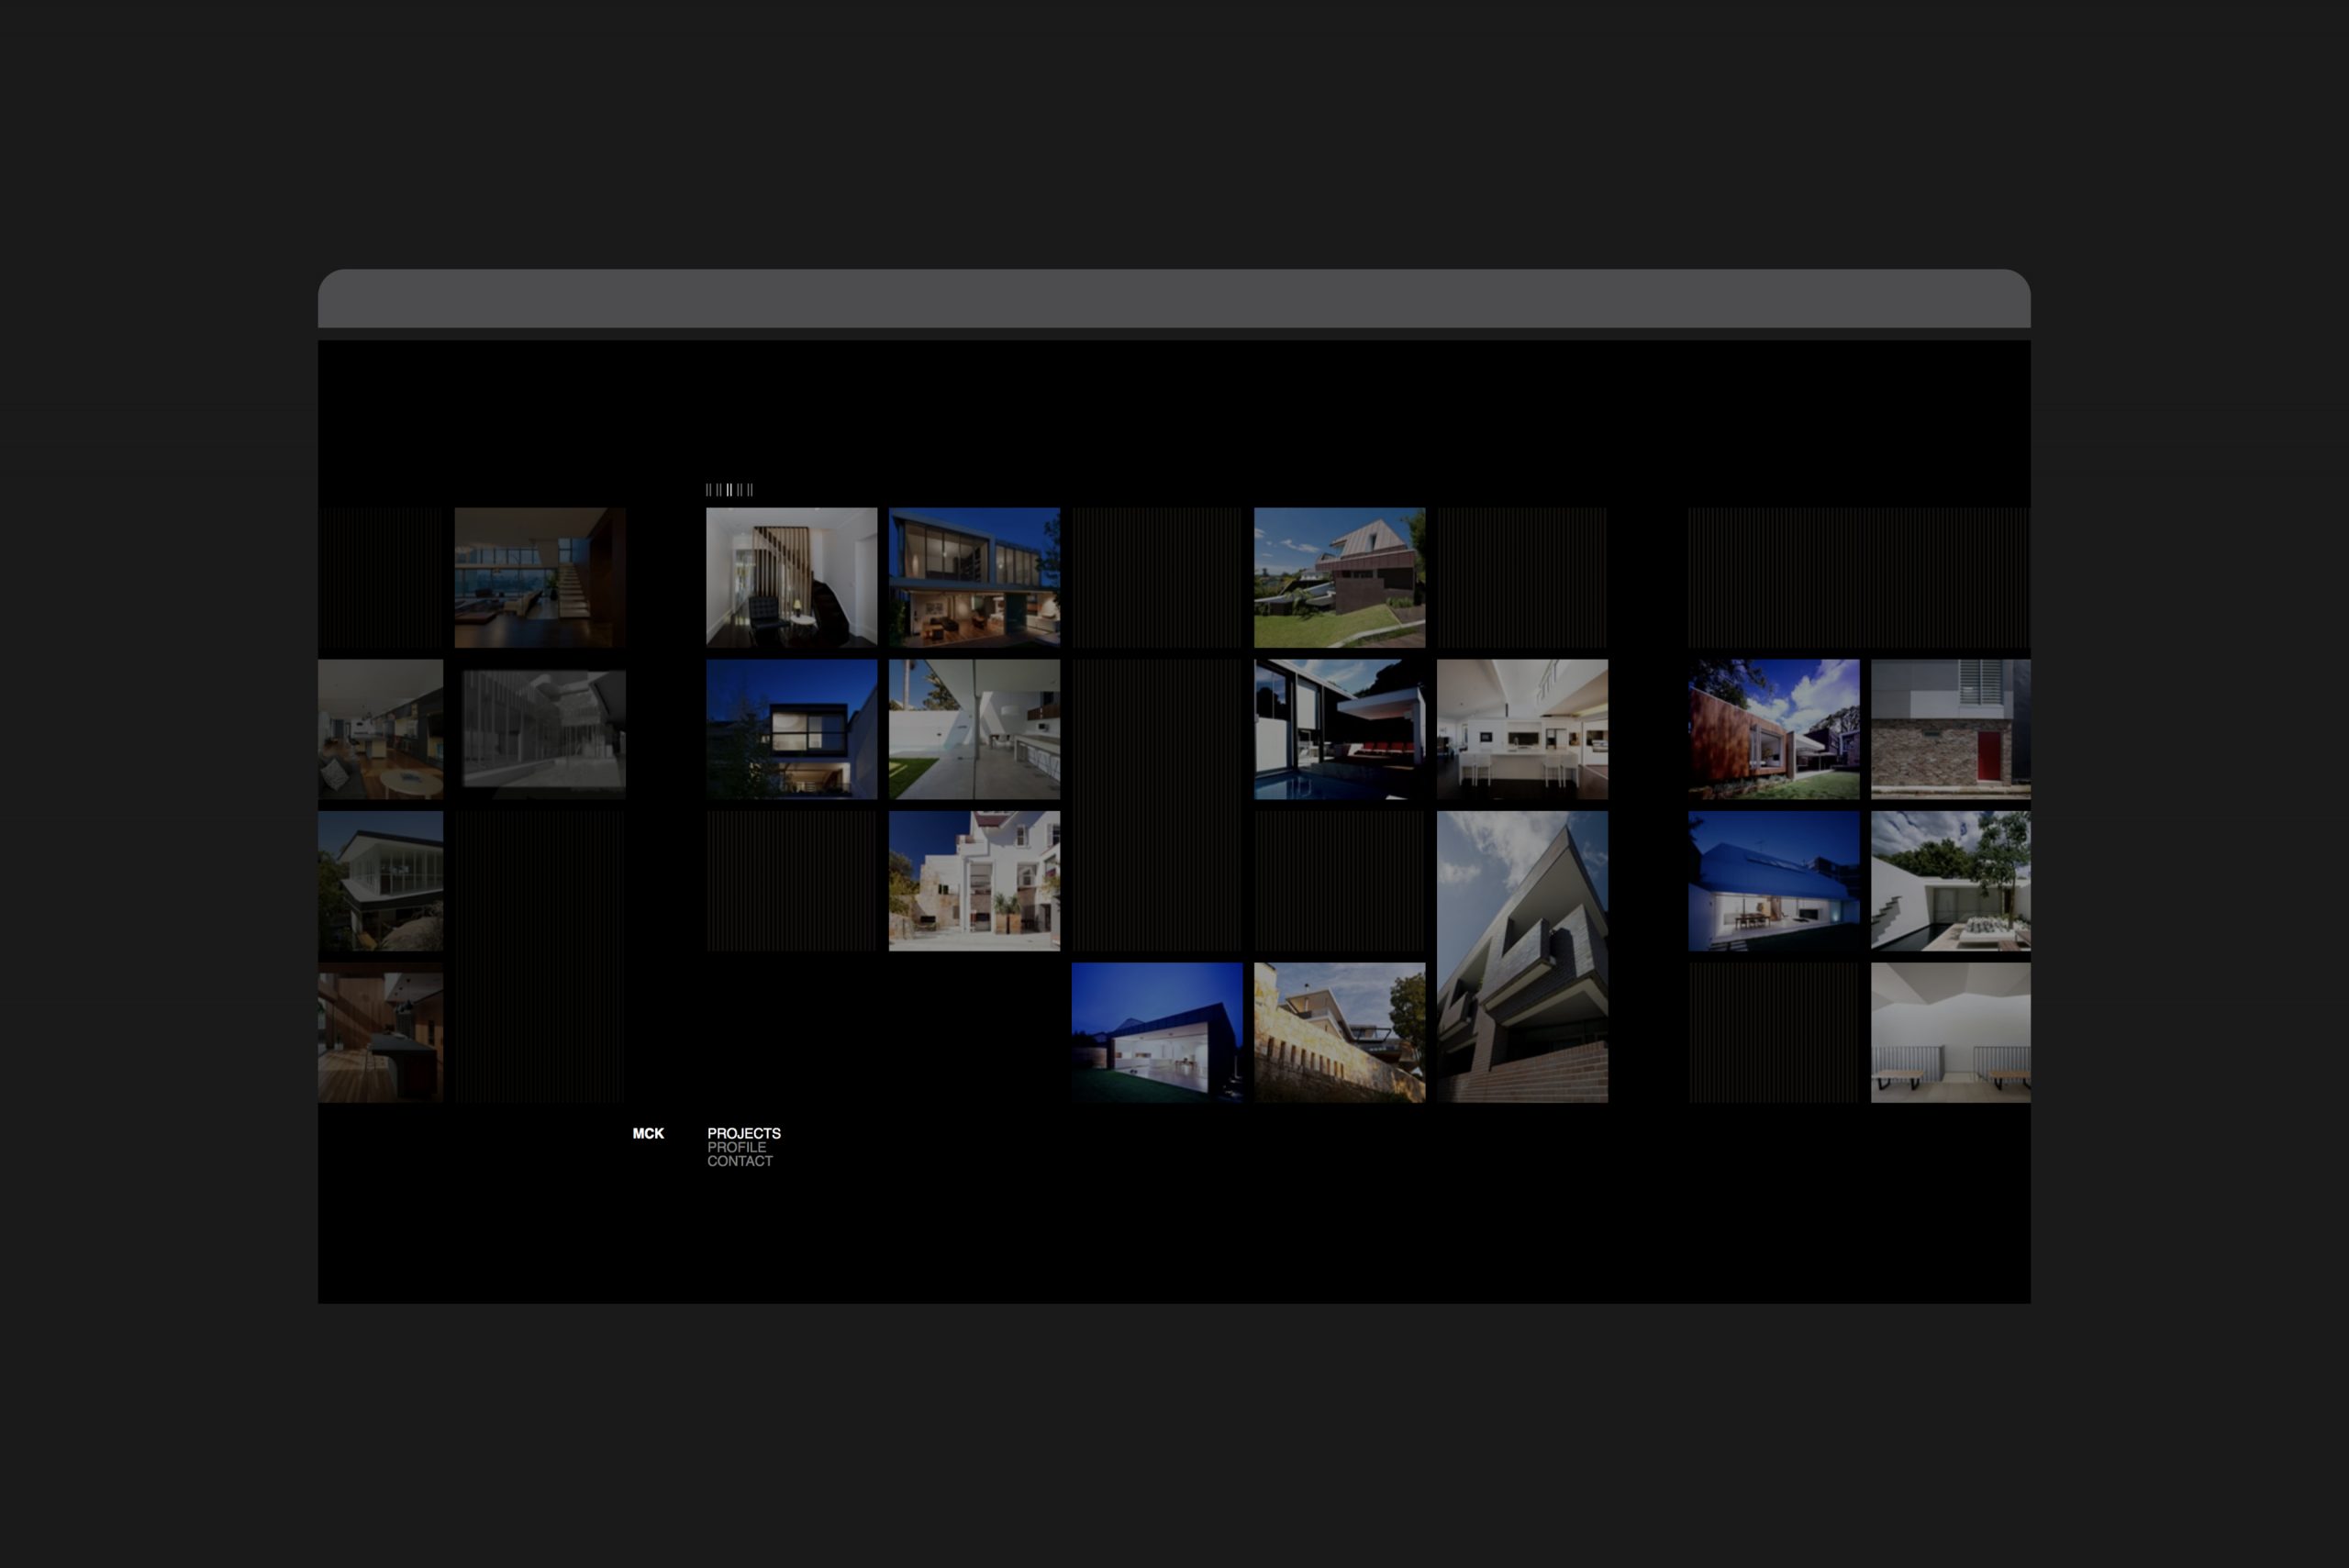
Task: Open the white kitchen with bar stools thumbnail
Action: [x=1522, y=729]
